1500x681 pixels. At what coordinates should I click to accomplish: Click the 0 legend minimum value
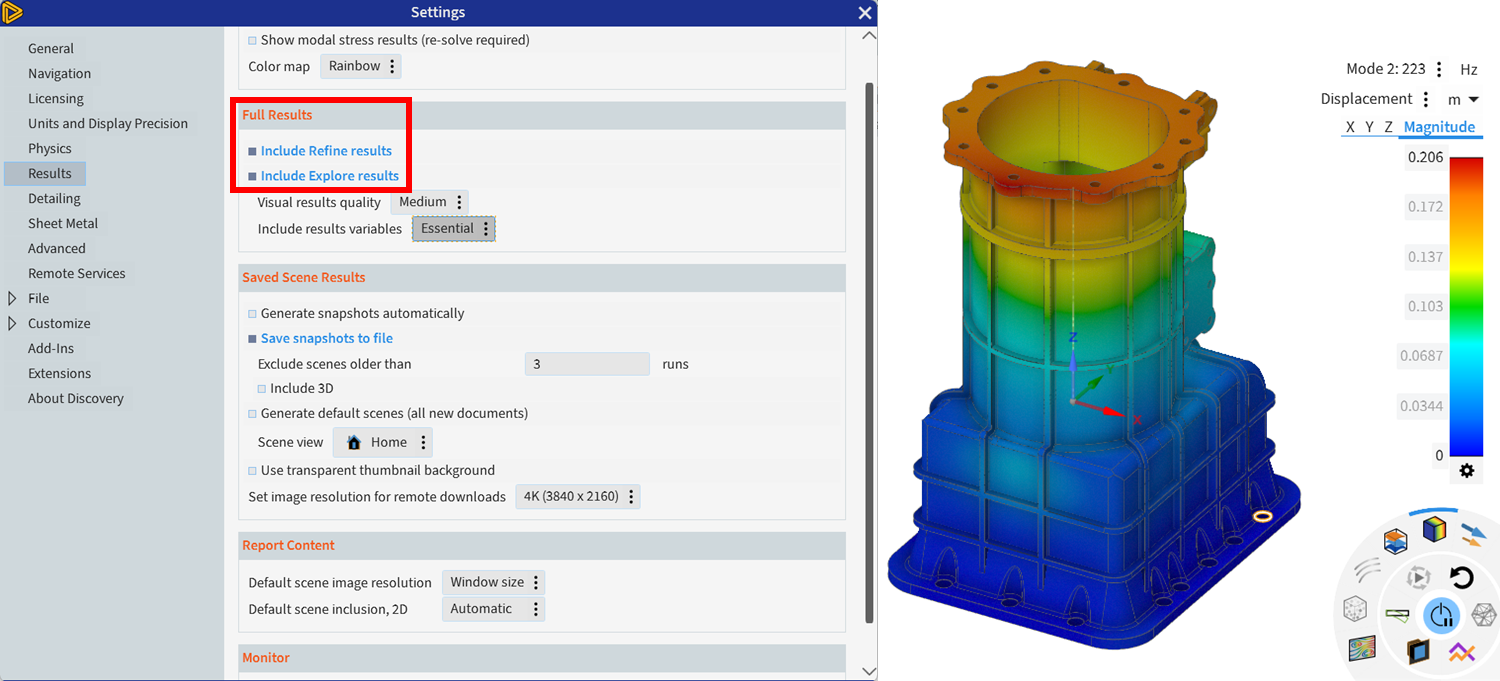coord(1439,455)
